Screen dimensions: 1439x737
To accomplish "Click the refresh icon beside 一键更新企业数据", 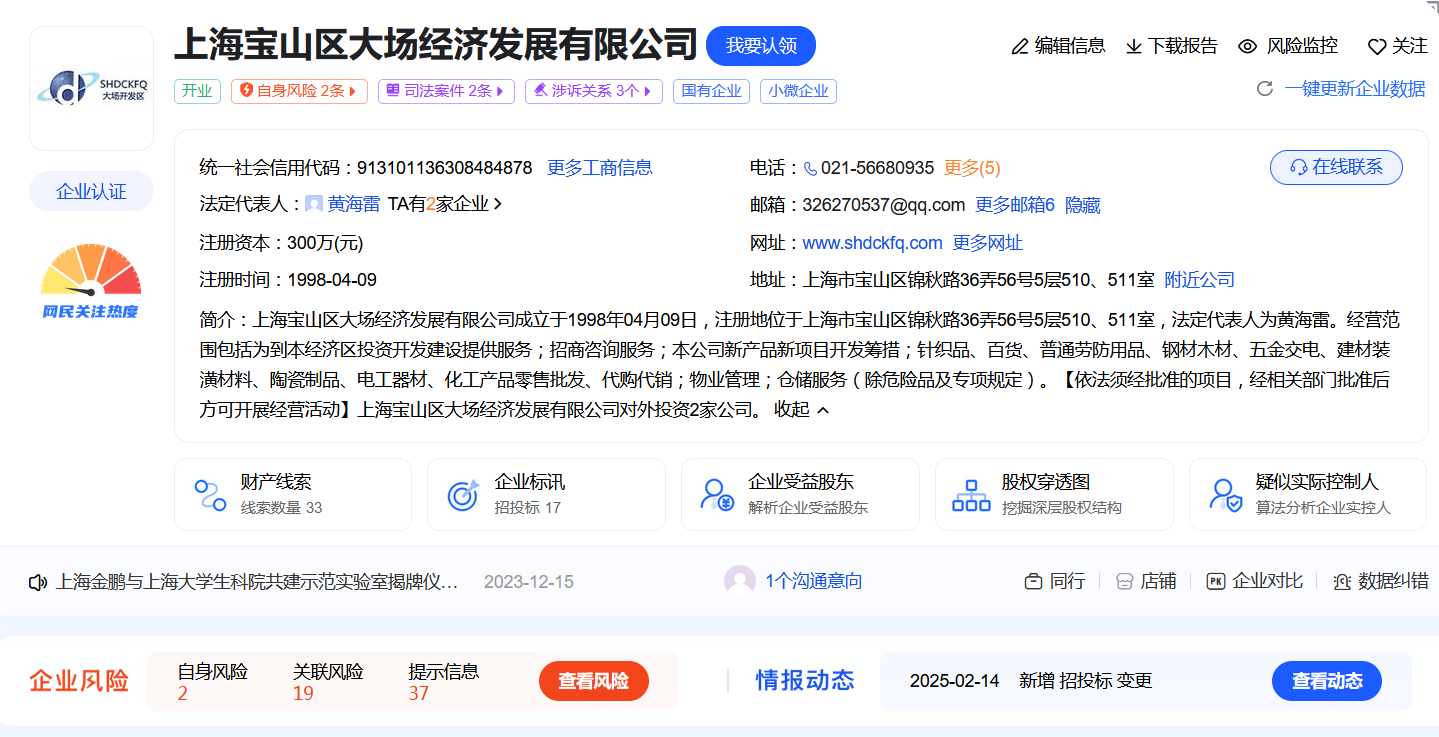I will 1265,89.
